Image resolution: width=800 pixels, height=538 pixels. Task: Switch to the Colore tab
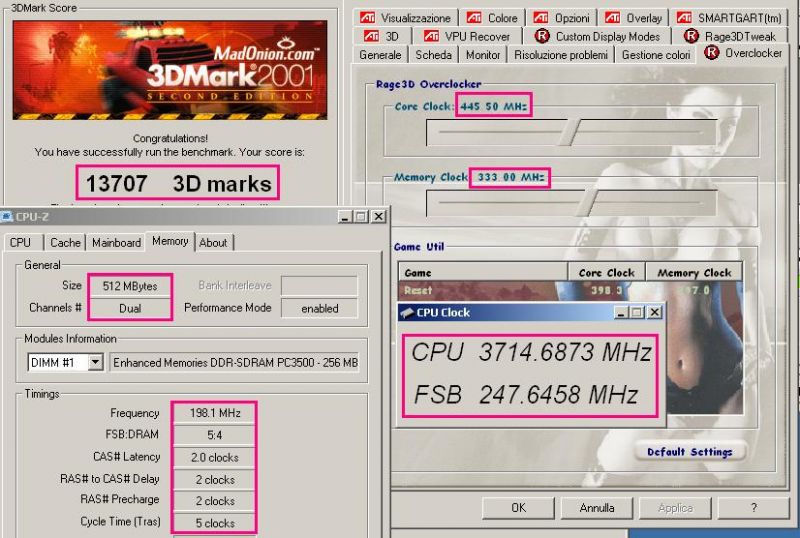[492, 18]
